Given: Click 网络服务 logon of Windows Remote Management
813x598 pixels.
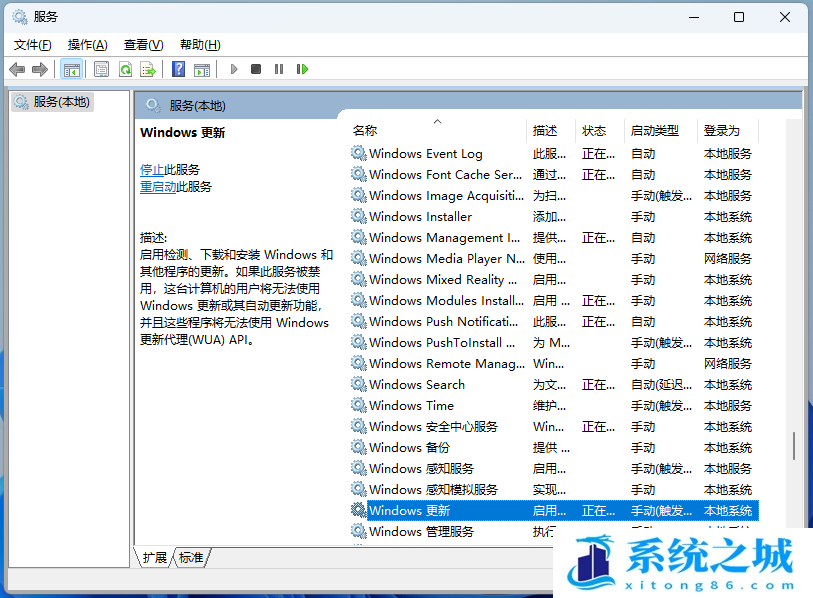Looking at the screenshot, I should [x=727, y=364].
